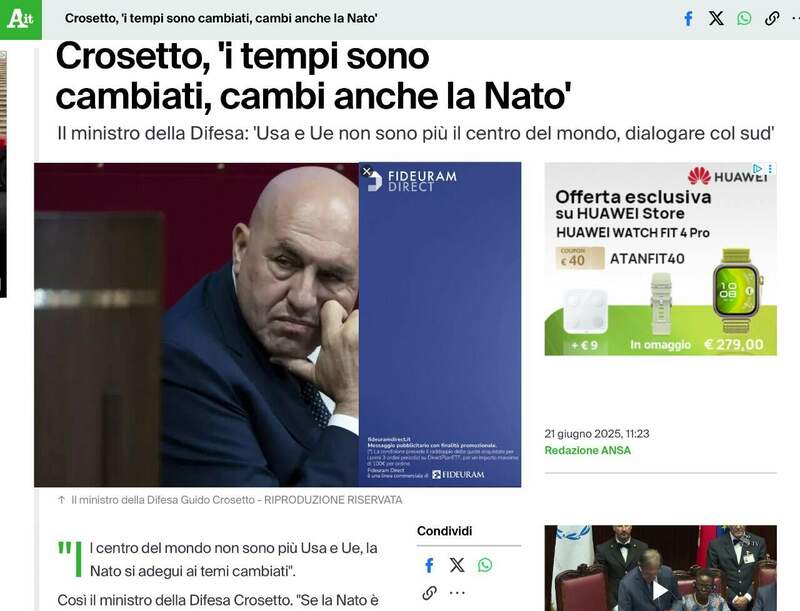This screenshot has height=611, width=800.
Task: Click the ANSA.it logo in header
Action: (20, 19)
